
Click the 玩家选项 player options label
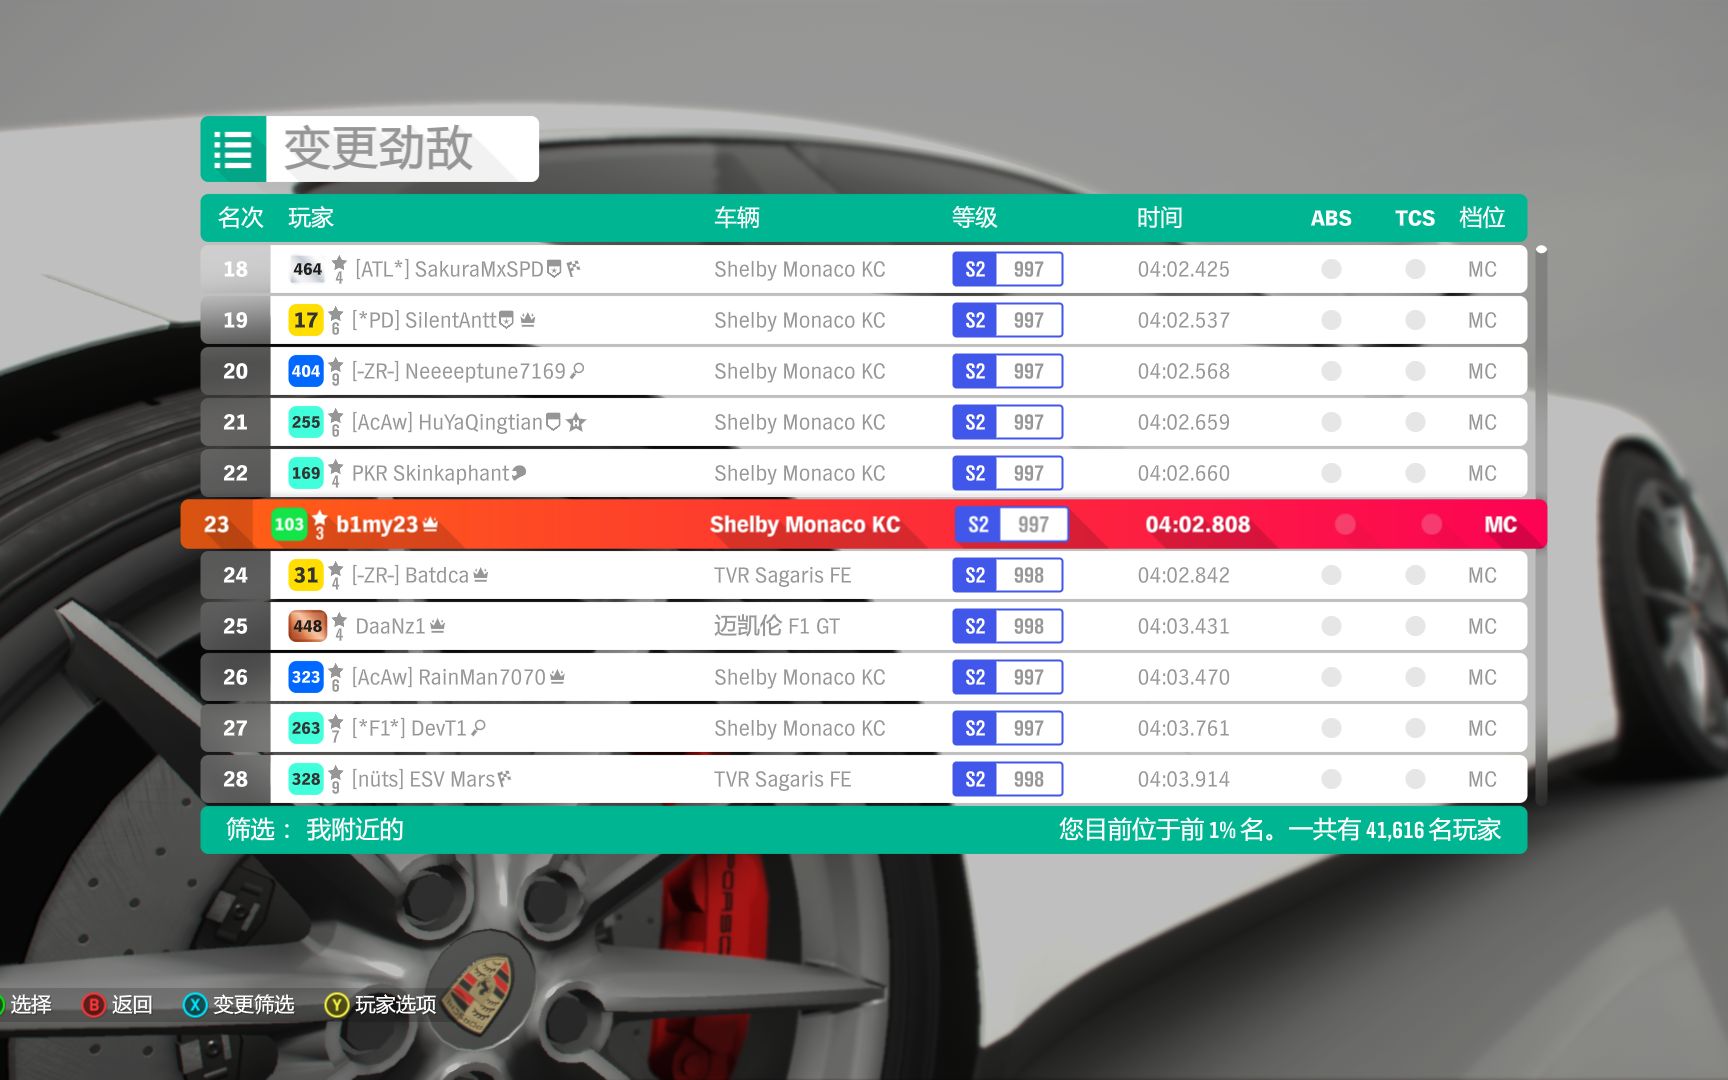tap(396, 1005)
